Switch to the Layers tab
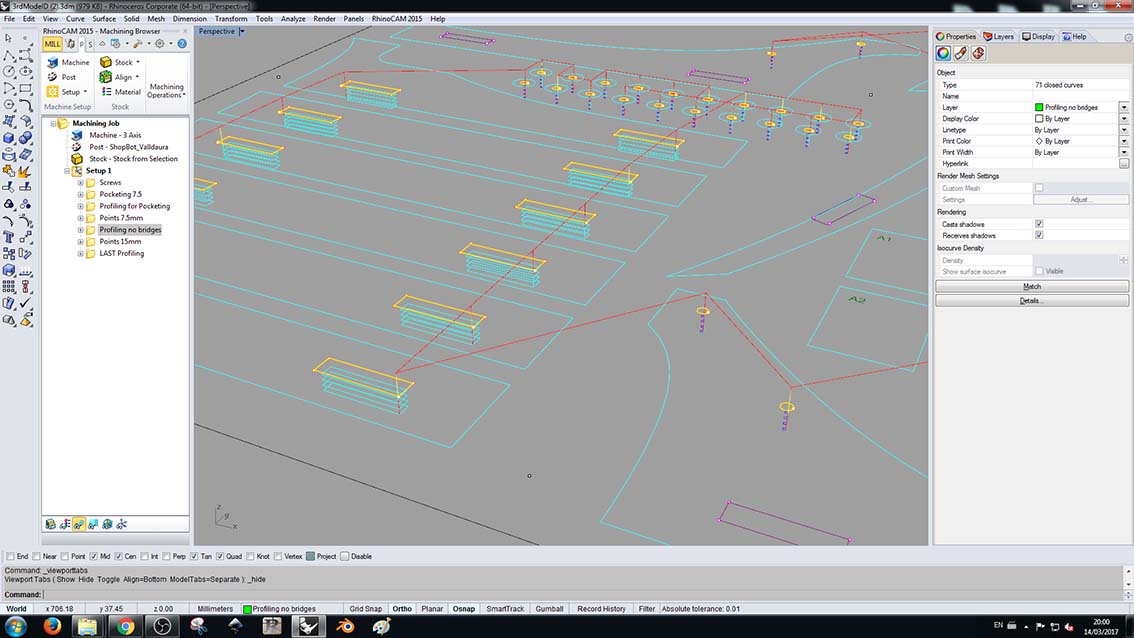1134x638 pixels. pos(1001,36)
